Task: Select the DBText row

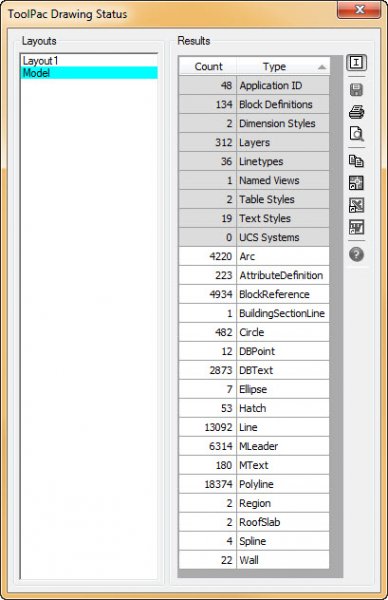Action: click(254, 370)
